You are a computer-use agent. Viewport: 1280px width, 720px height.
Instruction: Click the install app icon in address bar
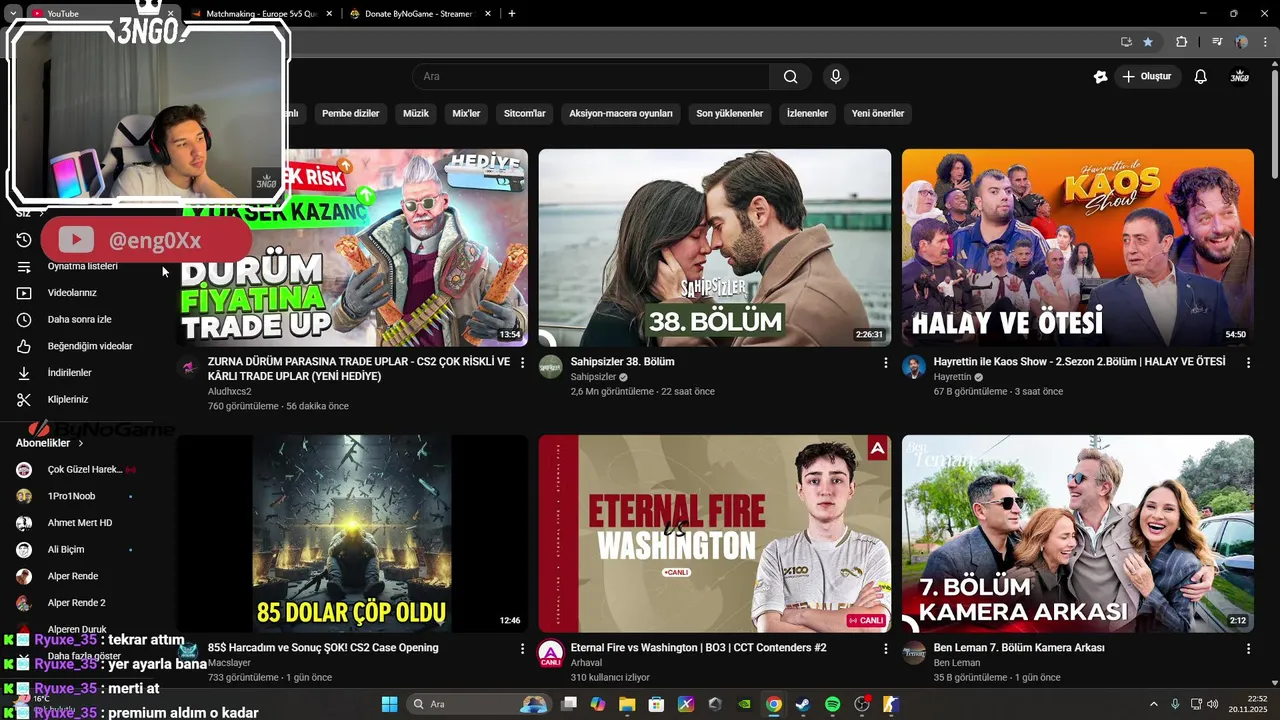point(1126,42)
